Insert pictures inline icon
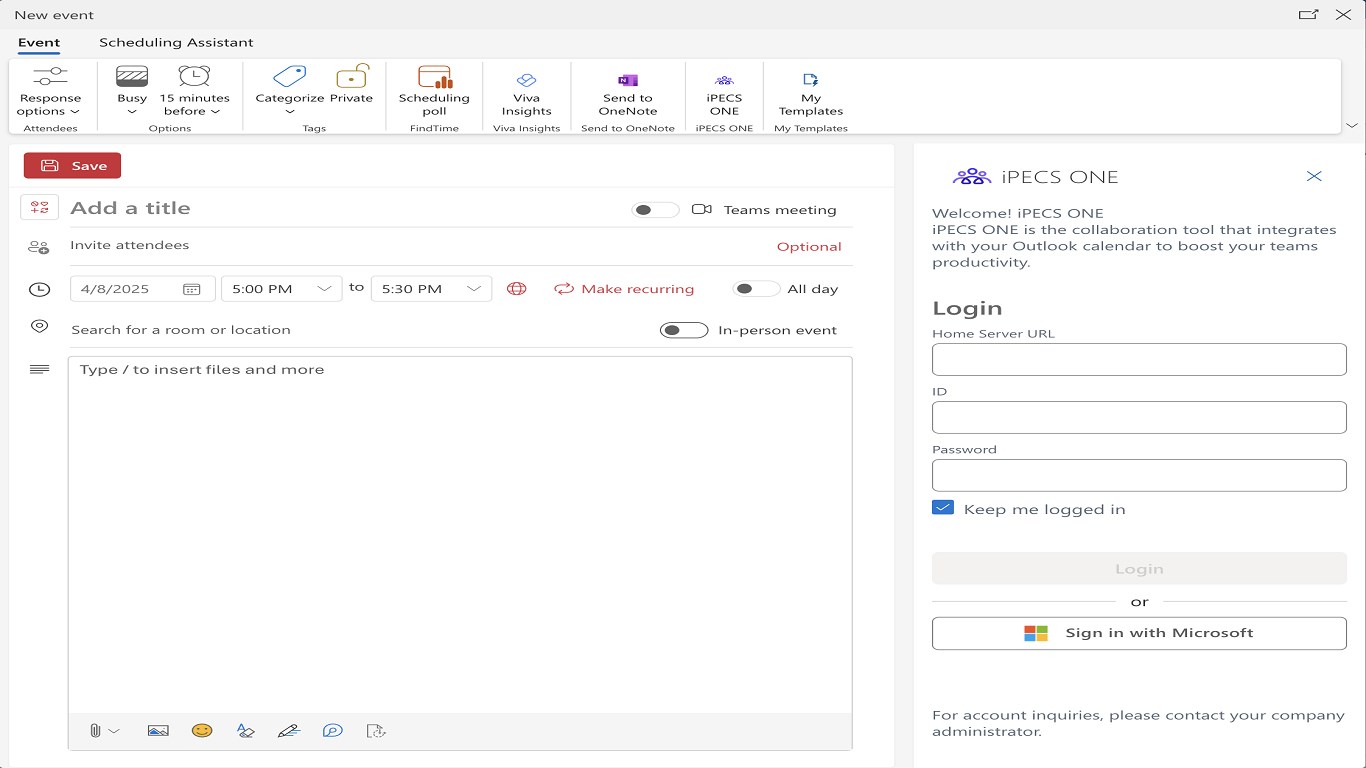The height and width of the screenshot is (768, 1366). click(x=158, y=731)
